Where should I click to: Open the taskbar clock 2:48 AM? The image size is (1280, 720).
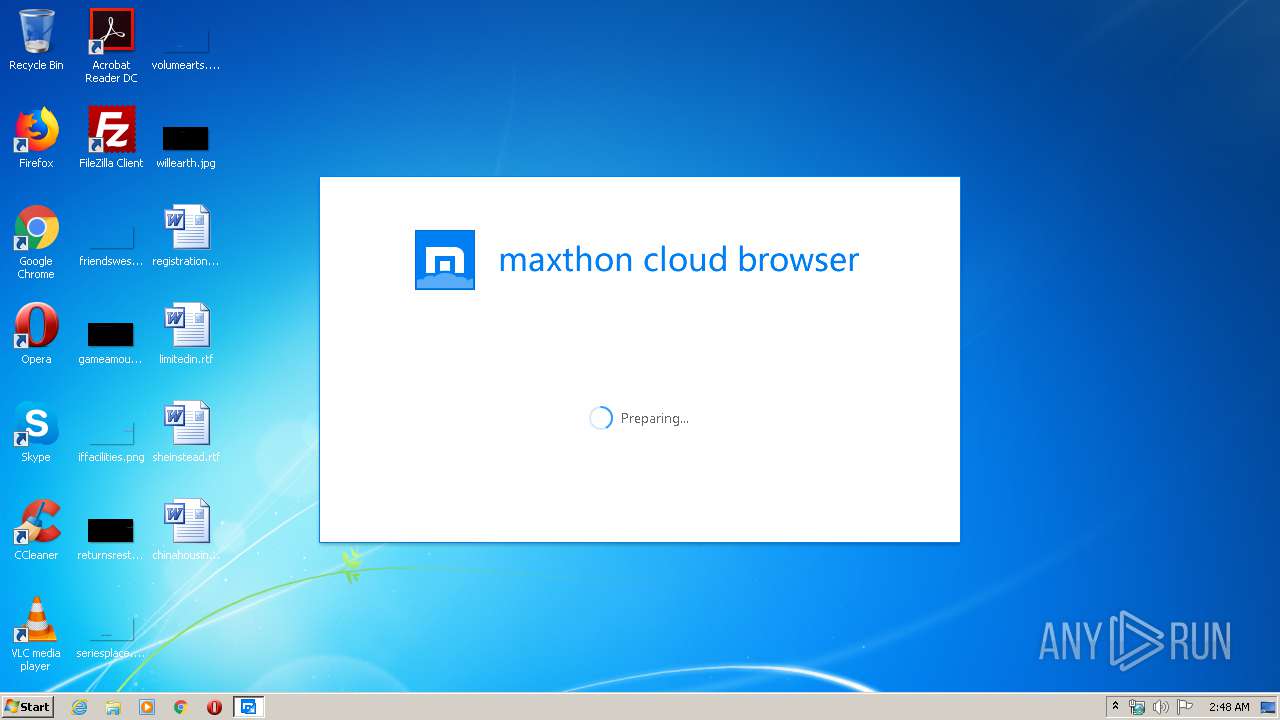pos(1229,707)
